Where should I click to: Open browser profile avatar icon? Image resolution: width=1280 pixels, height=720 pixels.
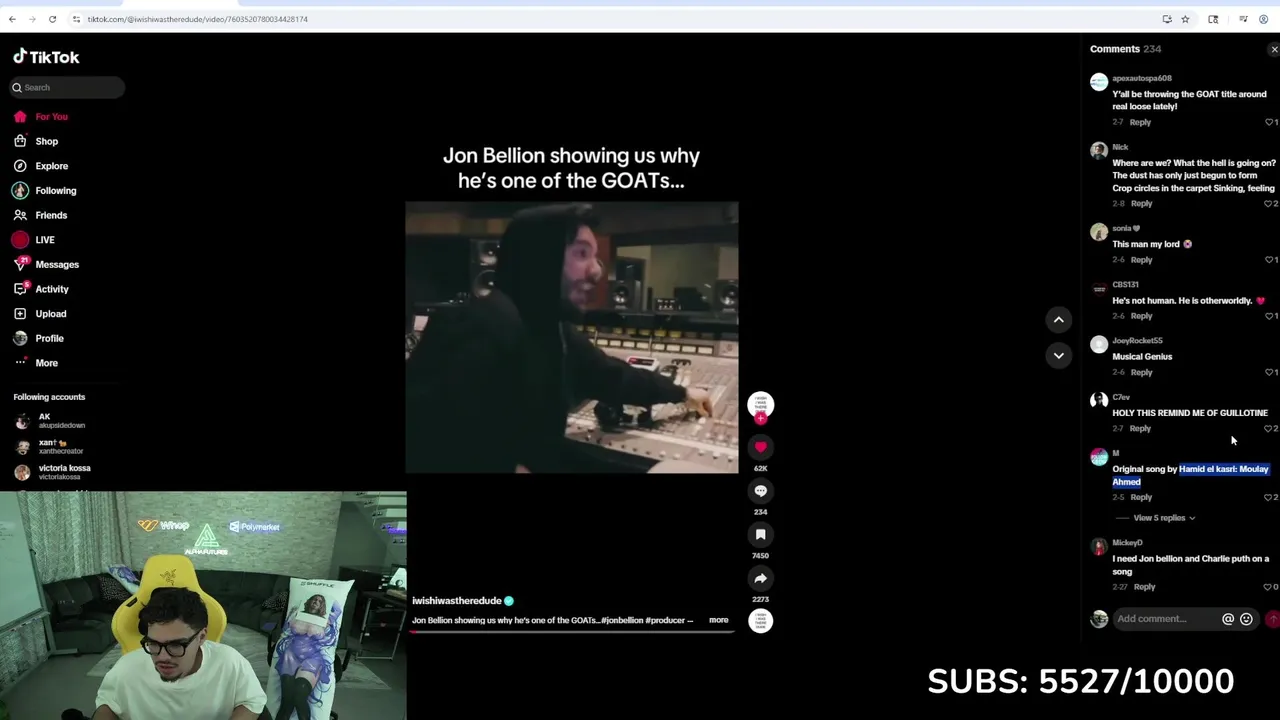pyautogui.click(x=1264, y=19)
